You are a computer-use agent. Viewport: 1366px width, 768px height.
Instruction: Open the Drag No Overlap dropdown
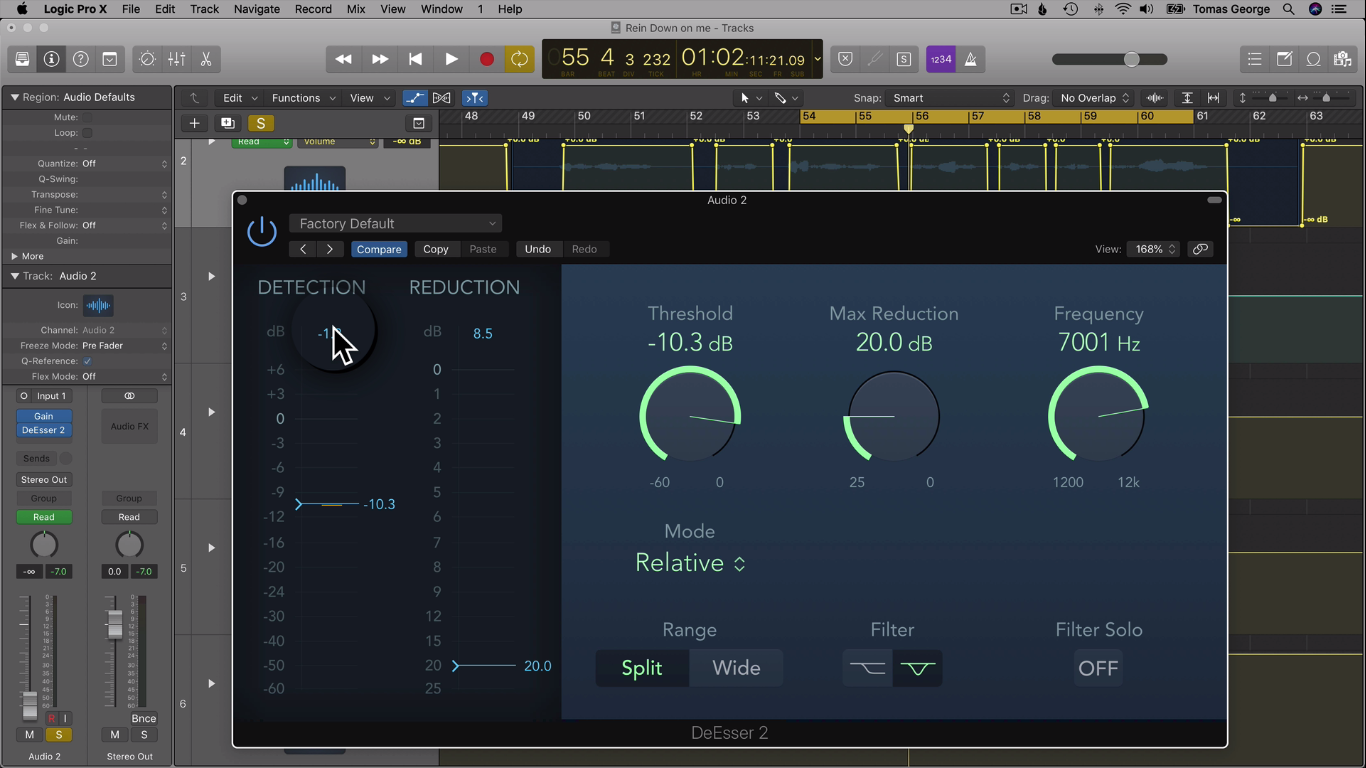(x=1095, y=98)
